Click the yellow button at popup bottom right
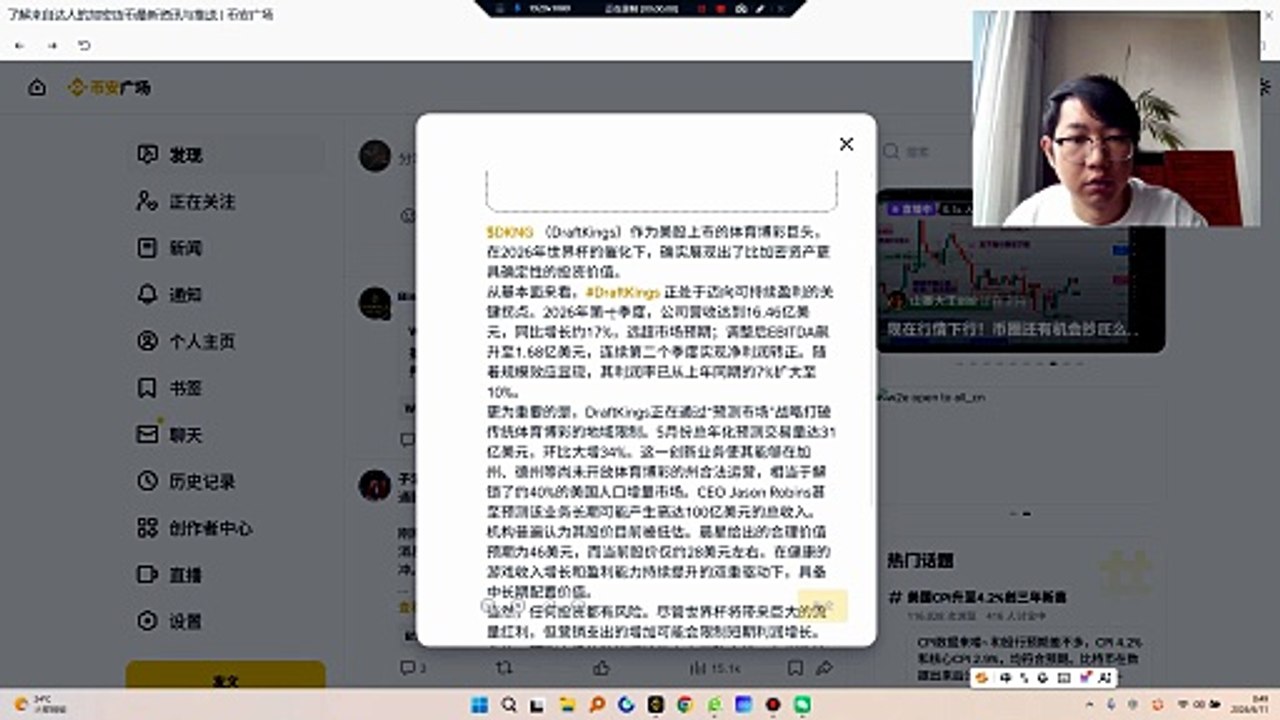Image resolution: width=1280 pixels, height=720 pixels. tap(822, 605)
